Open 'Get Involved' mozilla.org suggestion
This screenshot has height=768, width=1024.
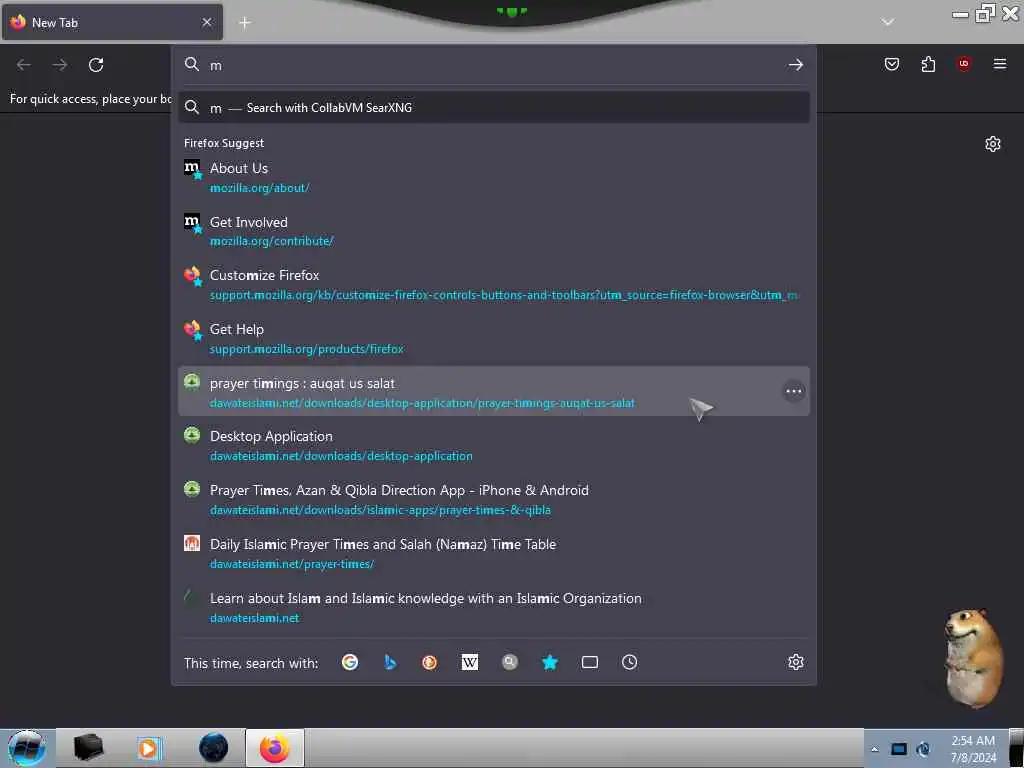[494, 231]
